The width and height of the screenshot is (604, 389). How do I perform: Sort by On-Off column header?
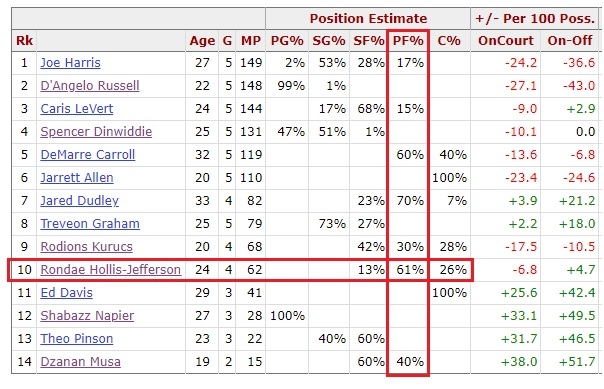(570, 41)
